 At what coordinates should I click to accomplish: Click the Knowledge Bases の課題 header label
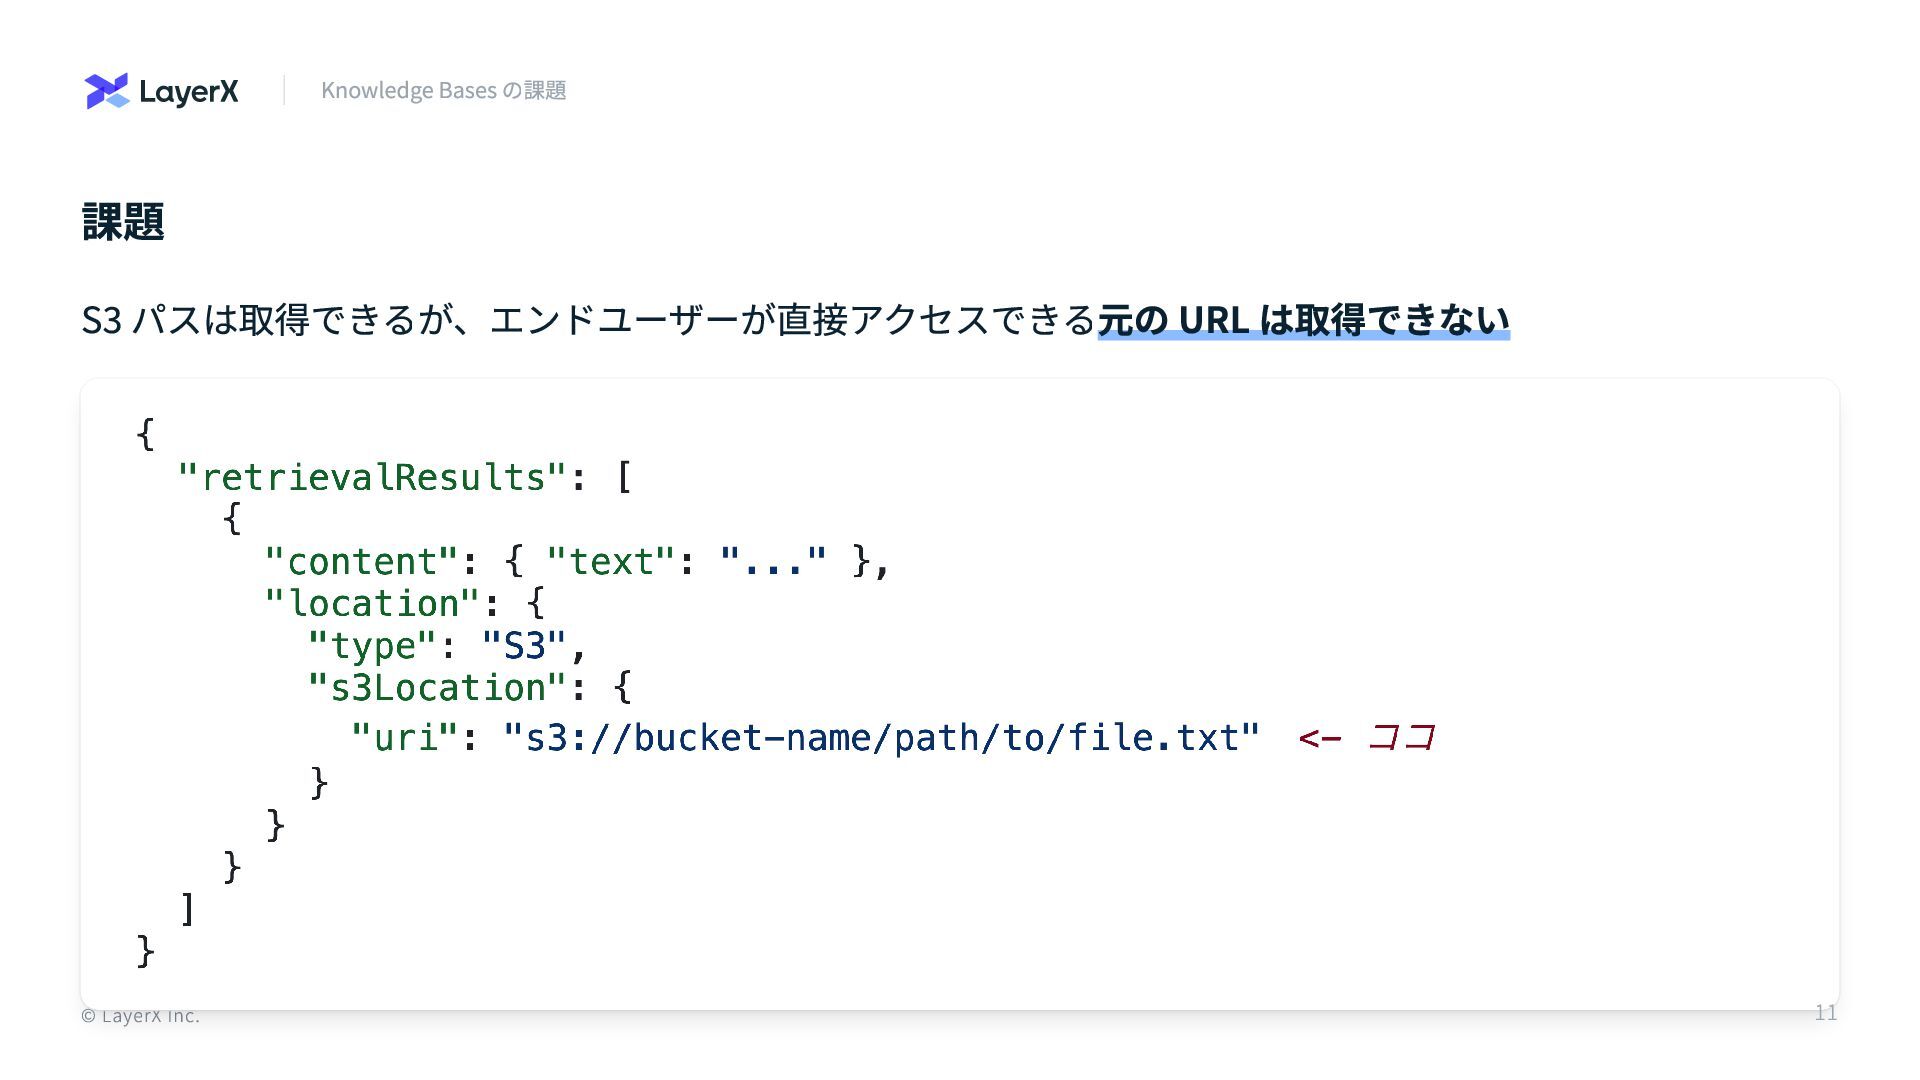[x=443, y=91]
